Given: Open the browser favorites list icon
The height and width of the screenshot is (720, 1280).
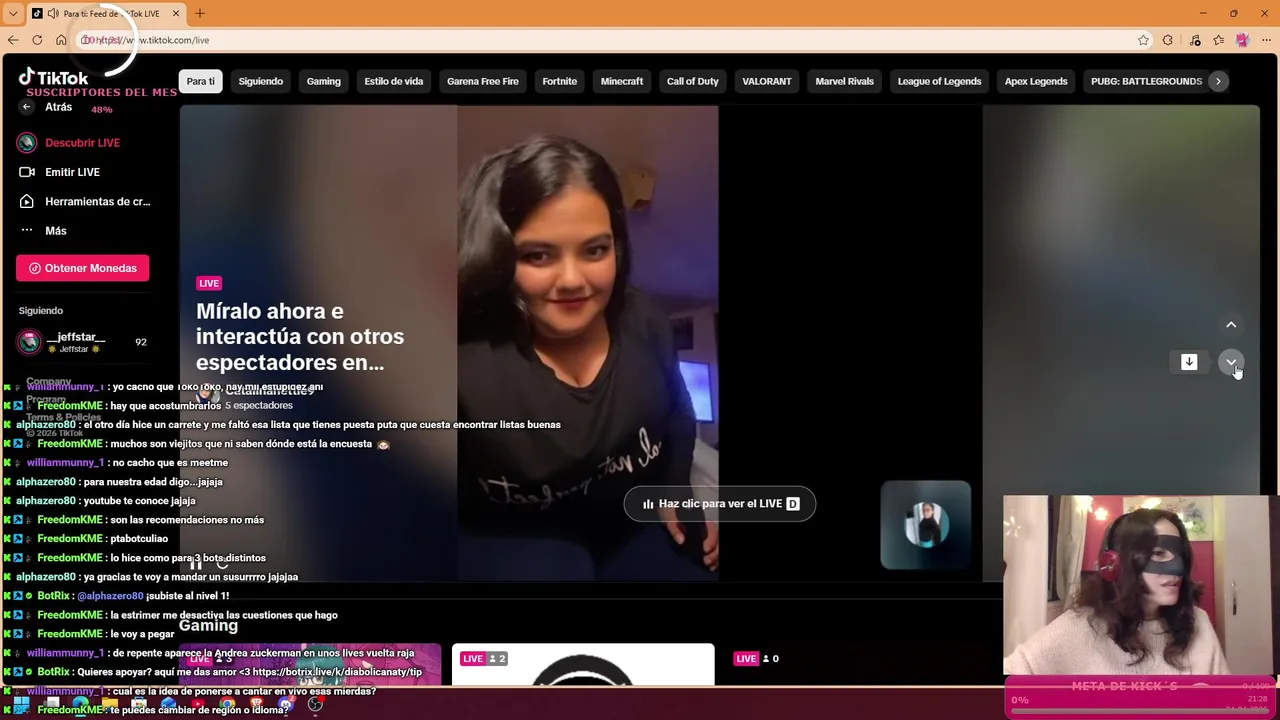Looking at the screenshot, I should click(1218, 40).
